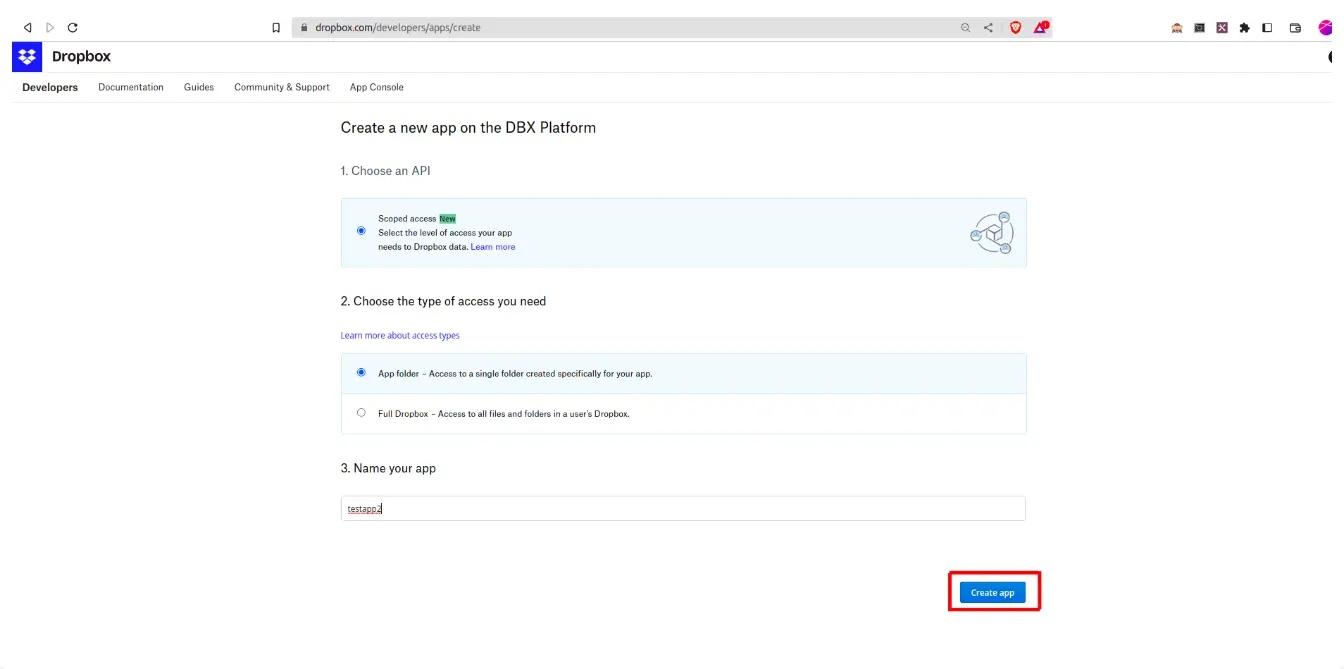This screenshot has width=1344, height=669.
Task: Click the browser back arrow
Action: click(x=27, y=27)
